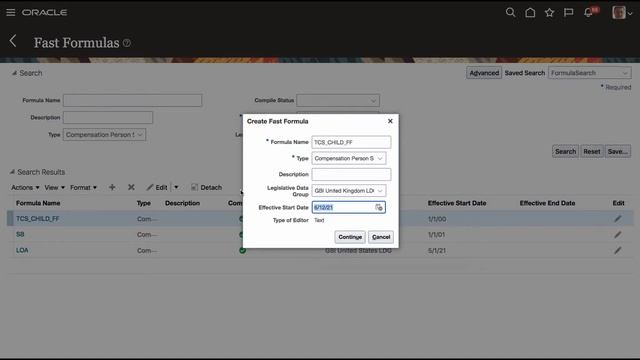The width and height of the screenshot is (640, 360).
Task: Click the Advanced button
Action: pyautogui.click(x=484, y=73)
